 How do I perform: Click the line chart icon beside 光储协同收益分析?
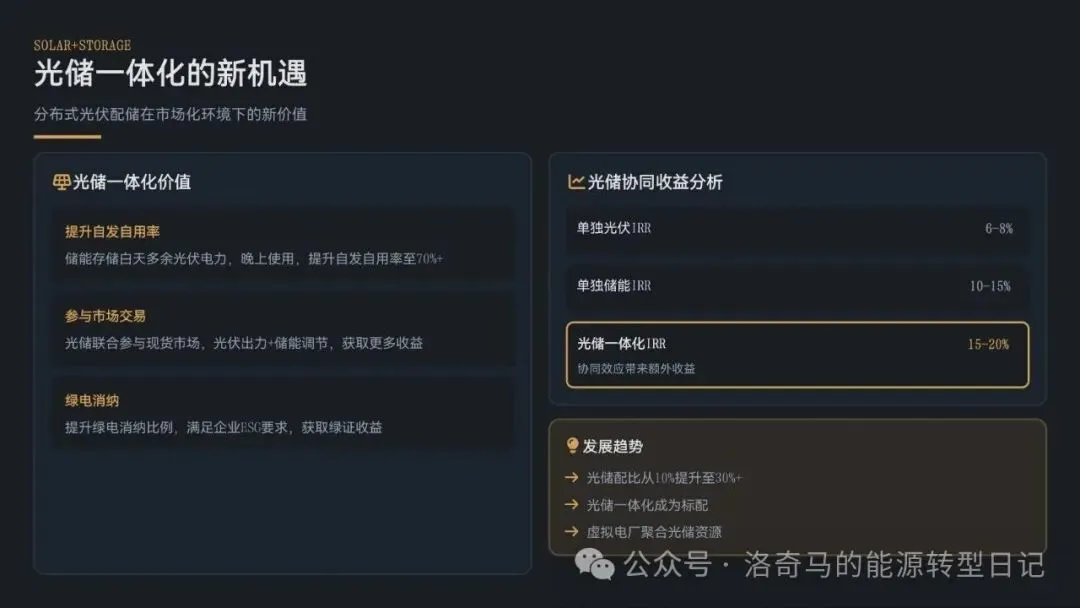coord(576,182)
